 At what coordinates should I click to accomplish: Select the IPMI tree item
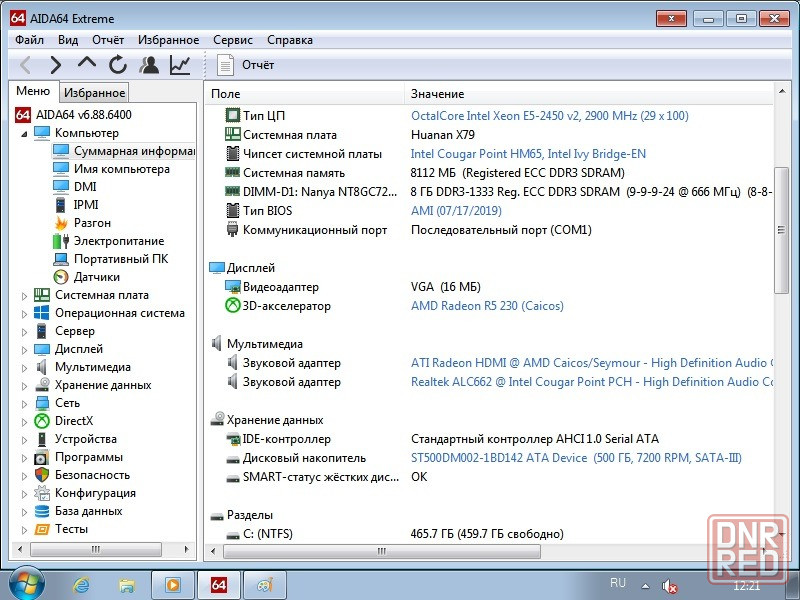tap(85, 205)
